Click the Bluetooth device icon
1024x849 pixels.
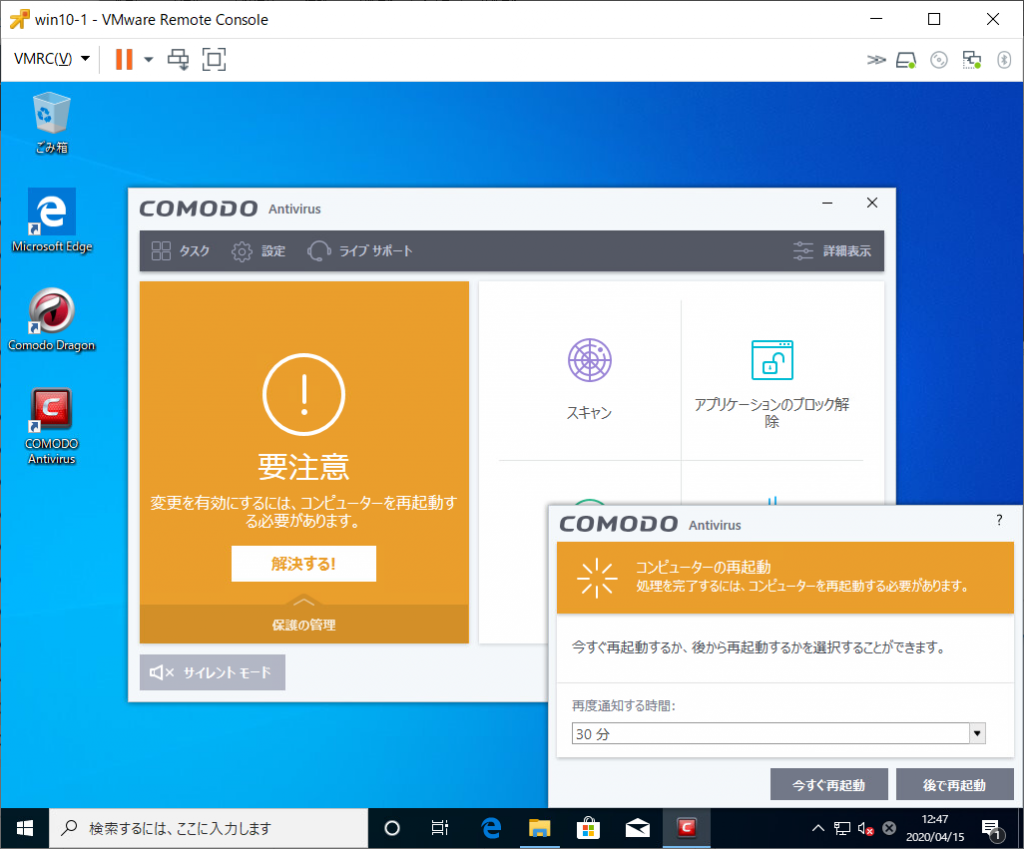click(1004, 60)
